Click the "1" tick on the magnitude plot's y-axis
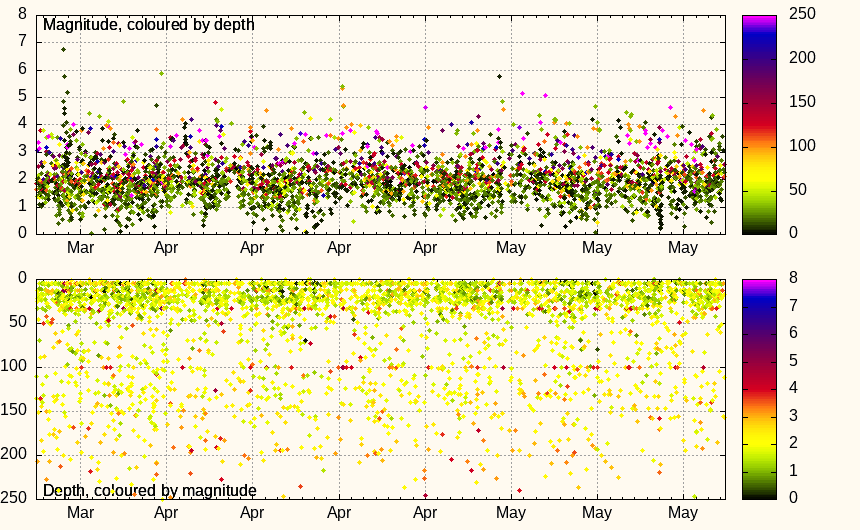Viewport: 860px width, 530px height. tap(22, 205)
